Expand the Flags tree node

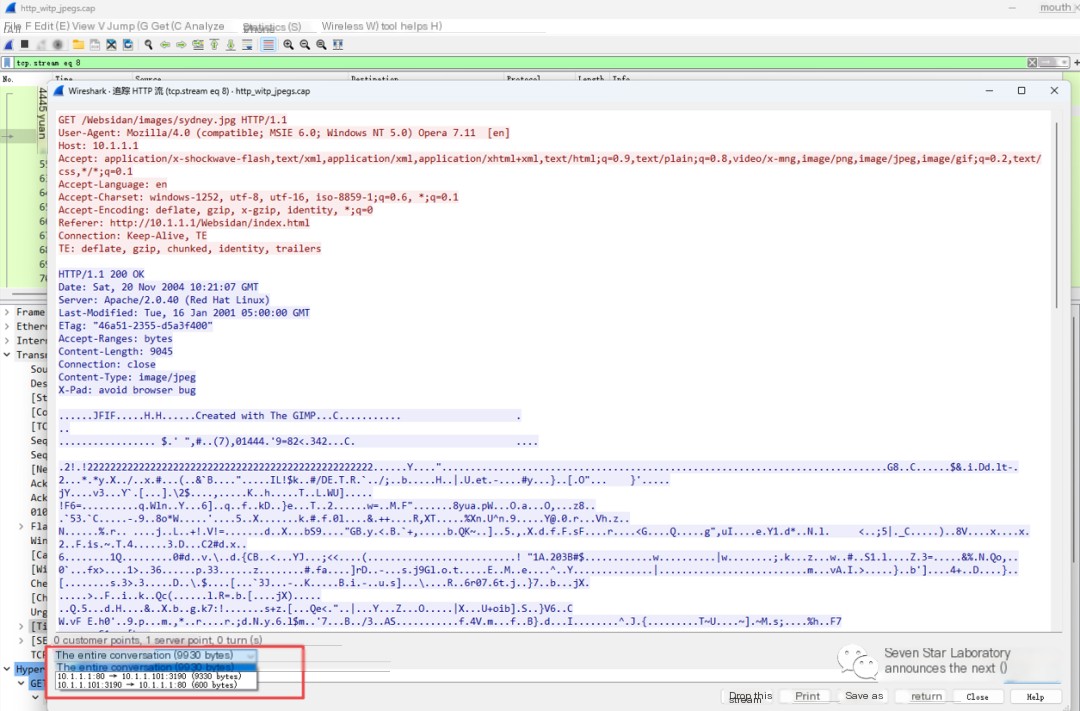[x=21, y=526]
